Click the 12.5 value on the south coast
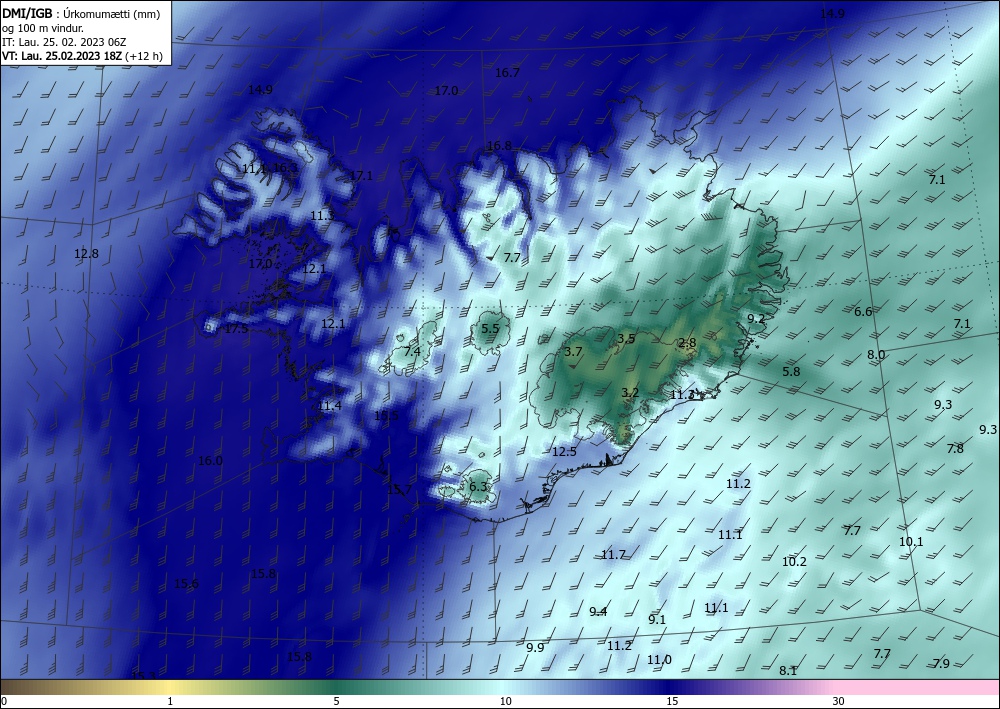The width and height of the screenshot is (1000, 709). [x=564, y=451]
